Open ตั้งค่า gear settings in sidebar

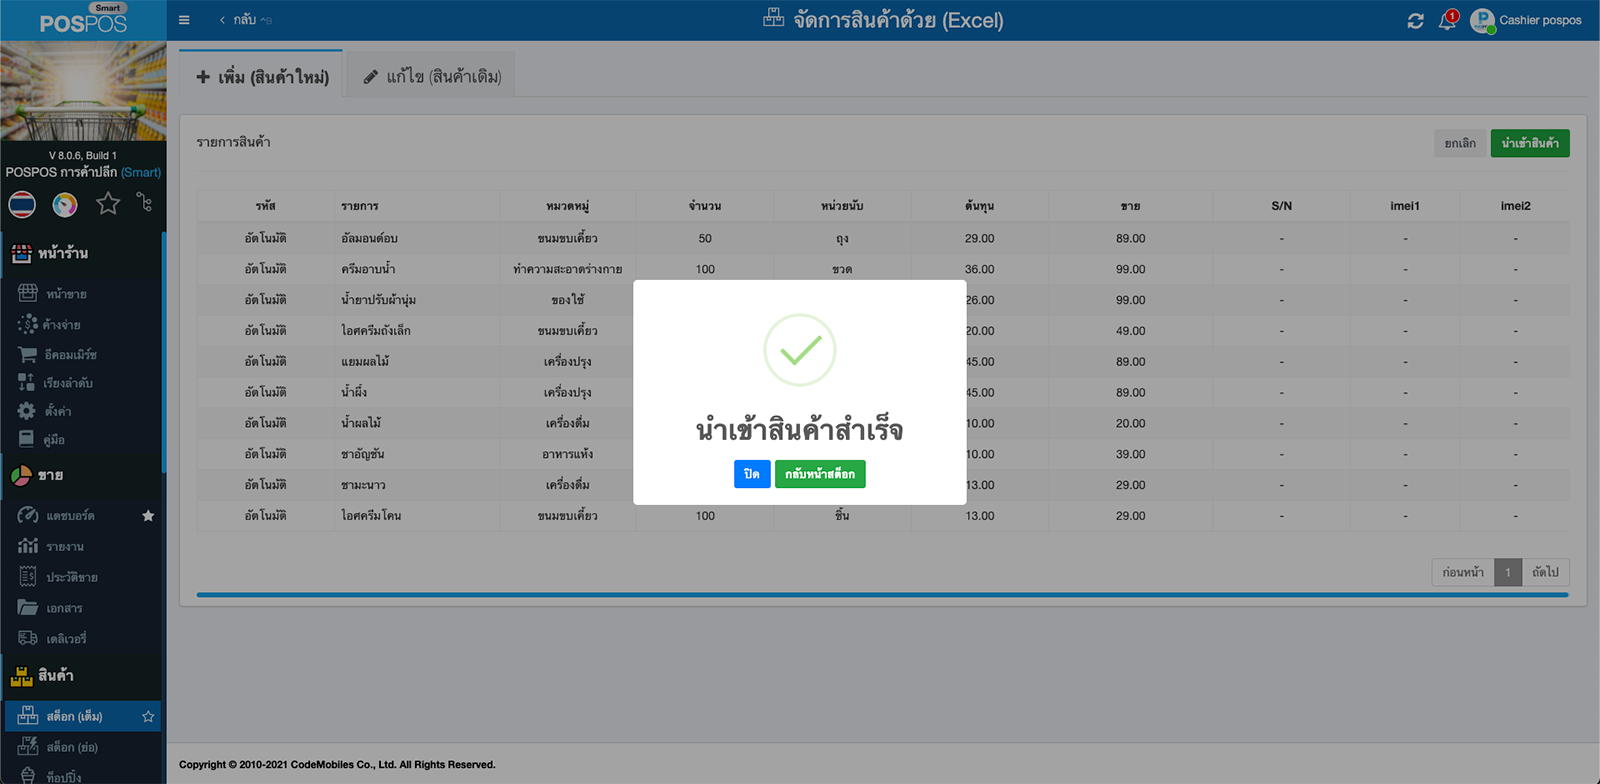[57, 411]
